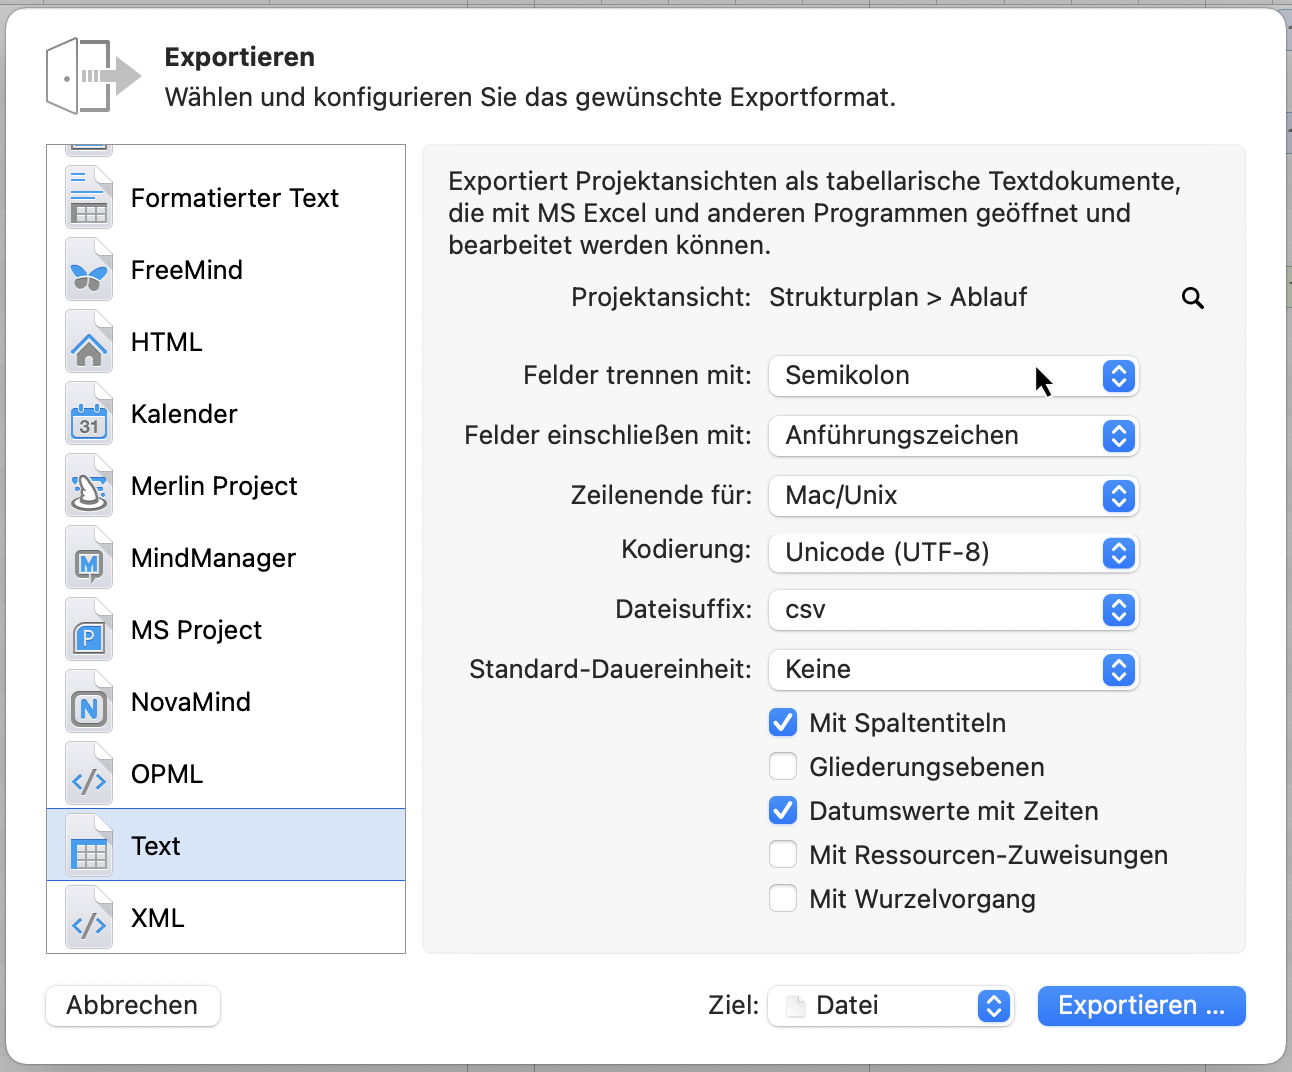Disable the Mit Spaltentiteln checkbox

783,721
